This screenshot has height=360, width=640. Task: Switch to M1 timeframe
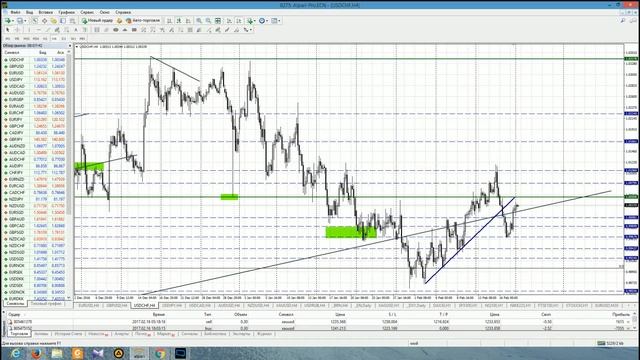tap(7, 38)
